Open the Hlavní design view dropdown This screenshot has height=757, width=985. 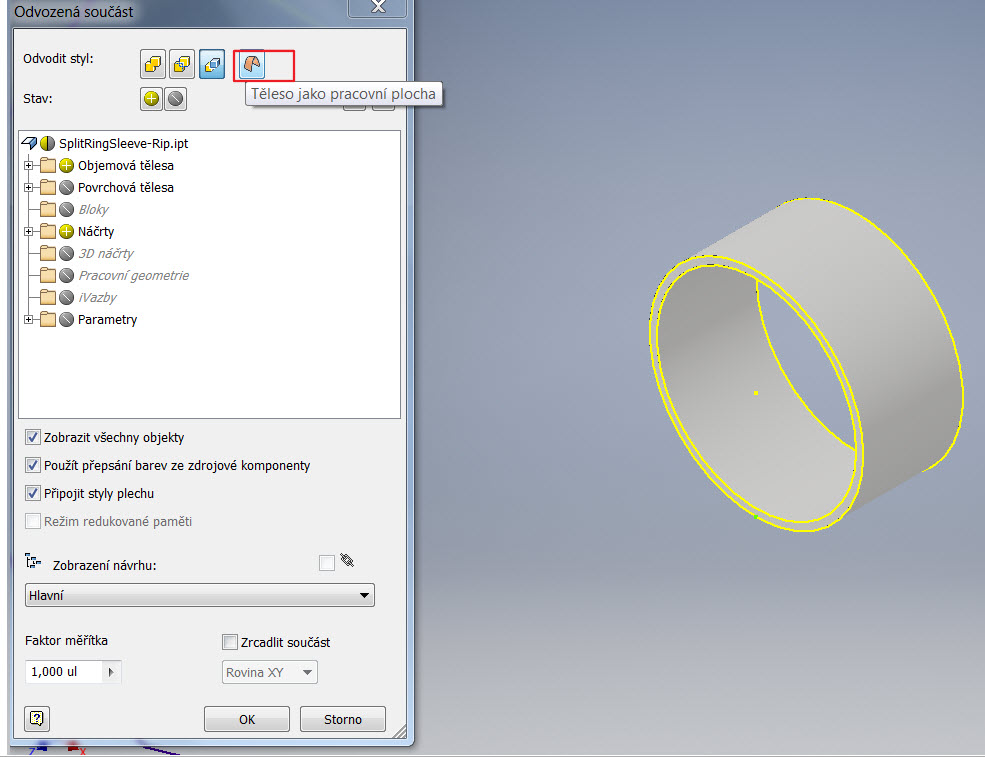200,595
